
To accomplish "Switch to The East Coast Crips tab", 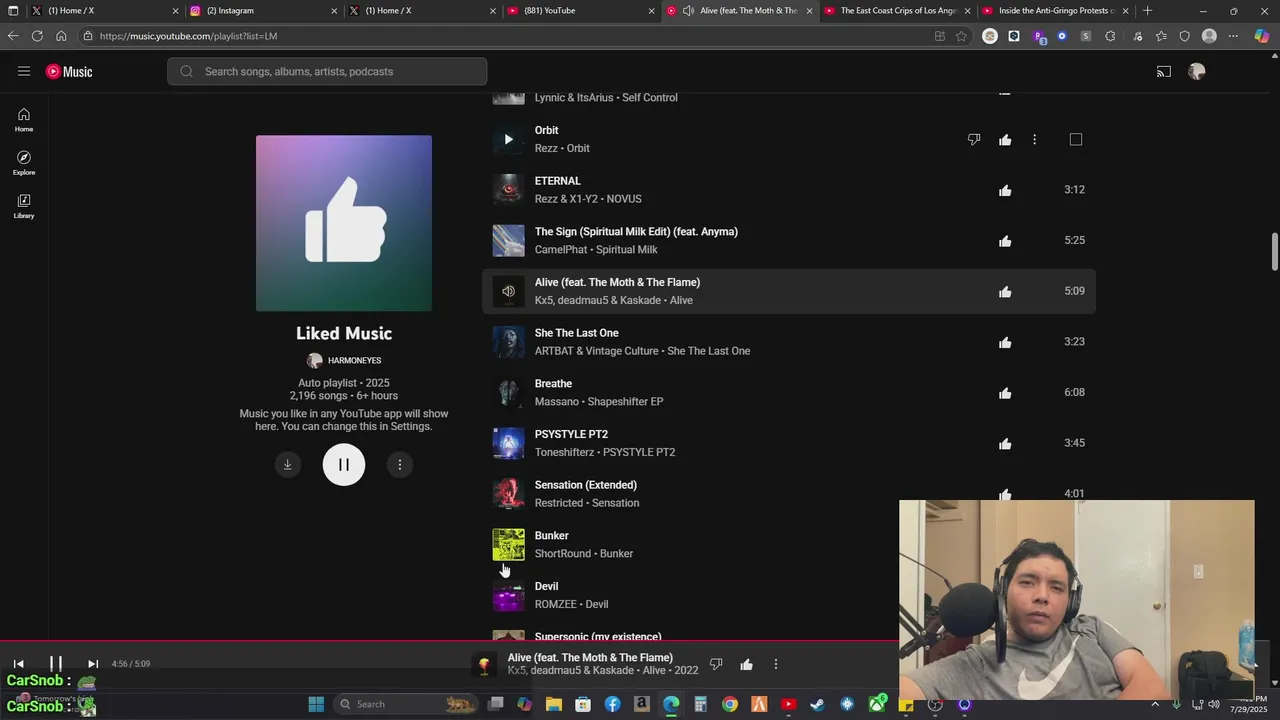I will point(895,10).
